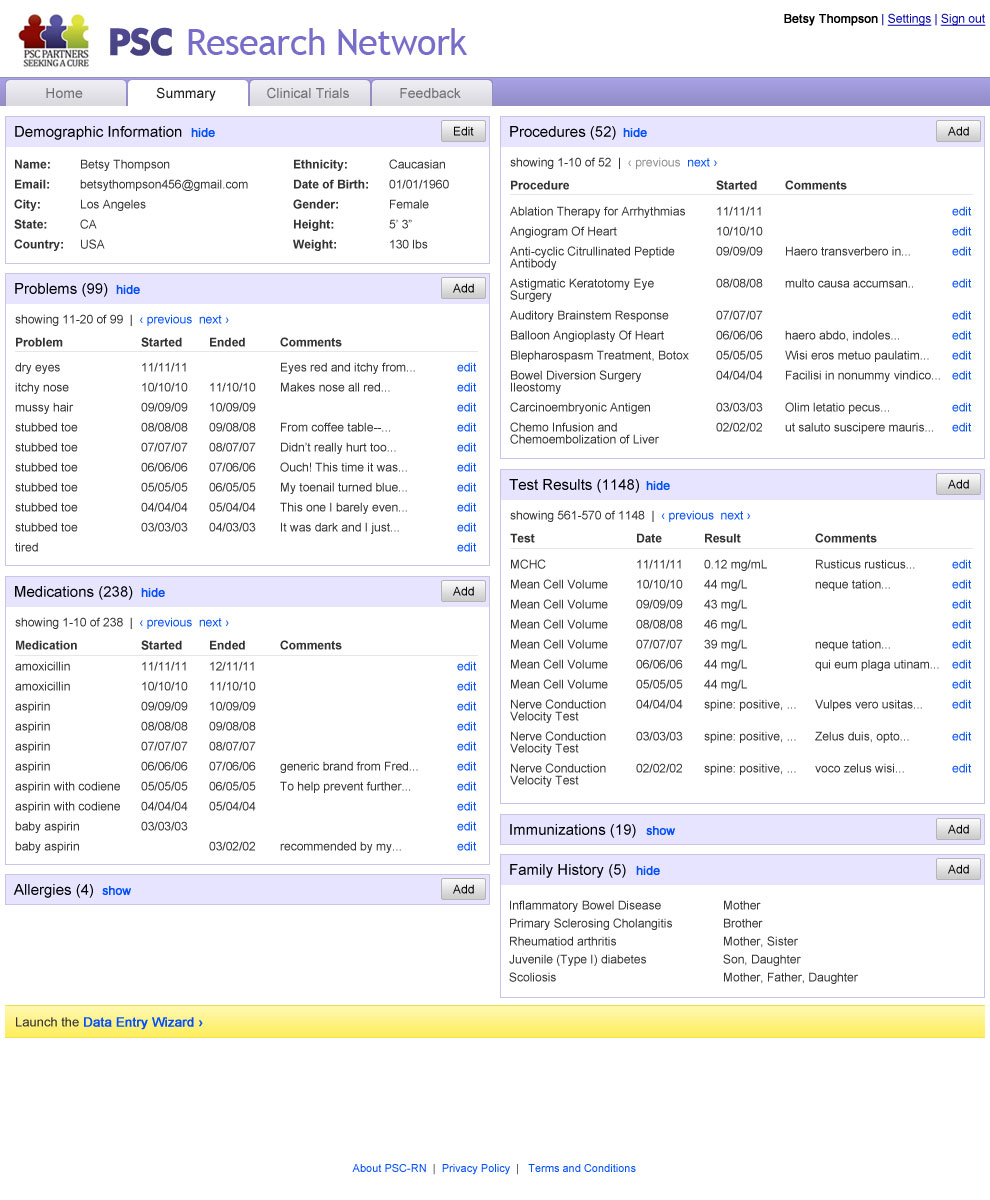The width and height of the screenshot is (990, 1200).
Task: Expand the Immunizations section
Action: pyautogui.click(x=660, y=831)
